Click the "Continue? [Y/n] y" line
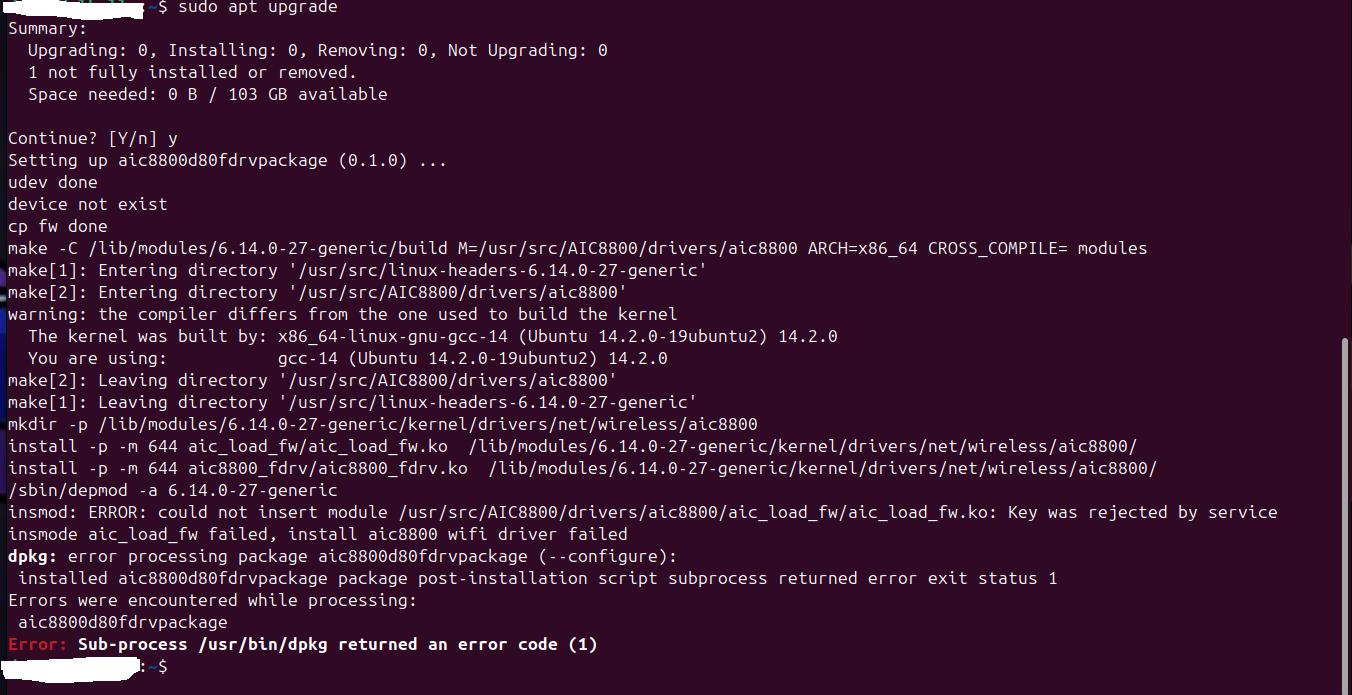The image size is (1352, 695). point(92,138)
